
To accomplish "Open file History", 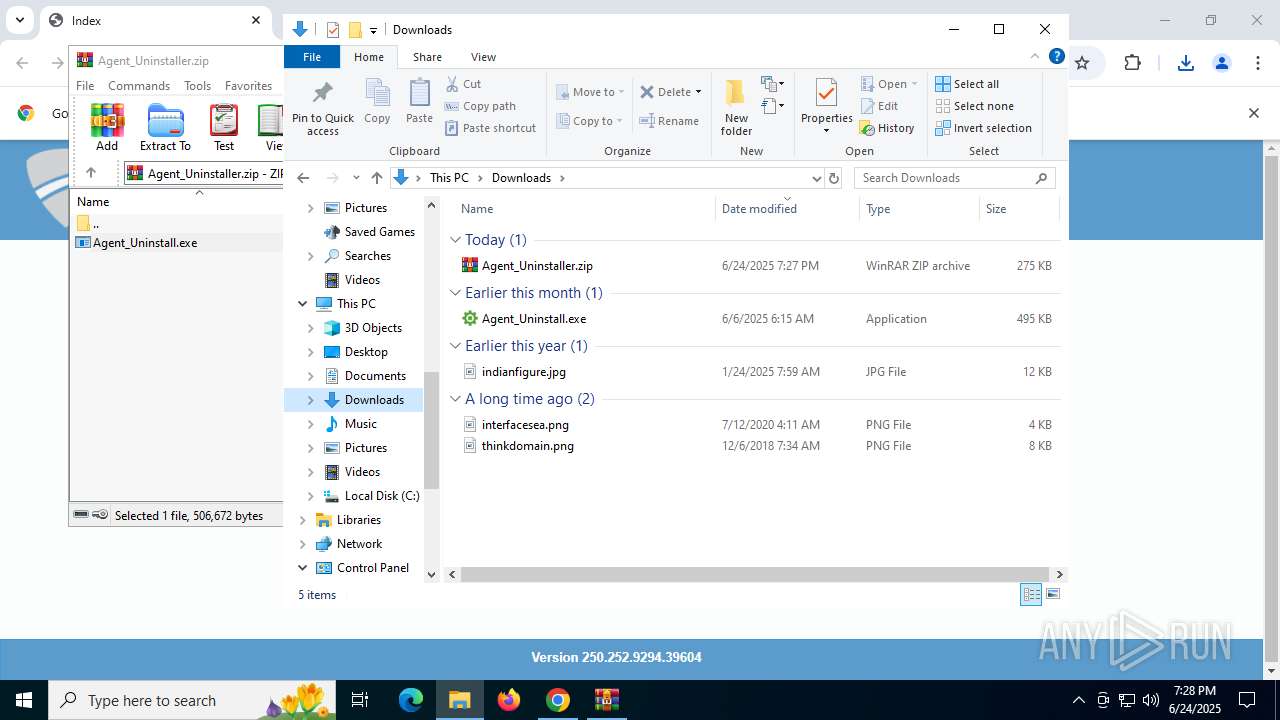I will pos(887,128).
